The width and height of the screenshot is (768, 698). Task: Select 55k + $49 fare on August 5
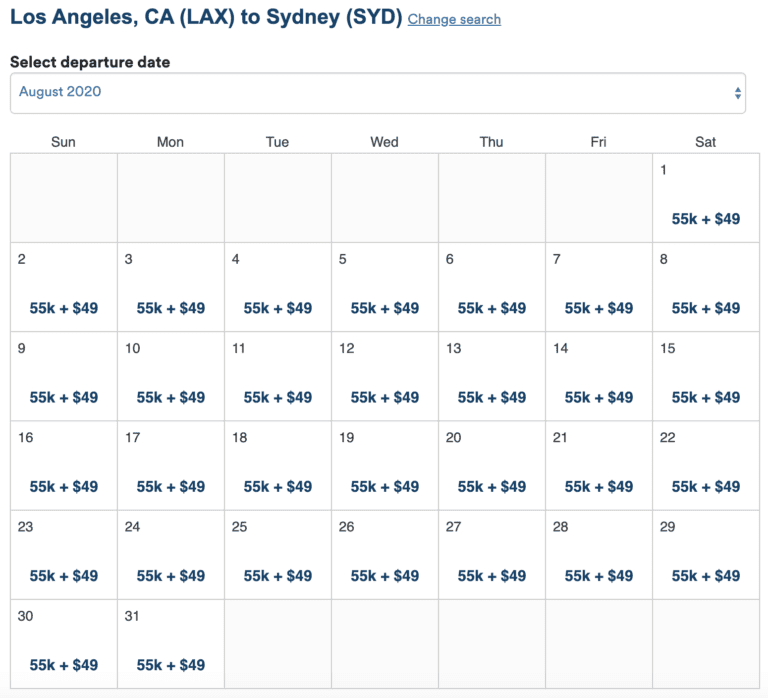pos(384,308)
